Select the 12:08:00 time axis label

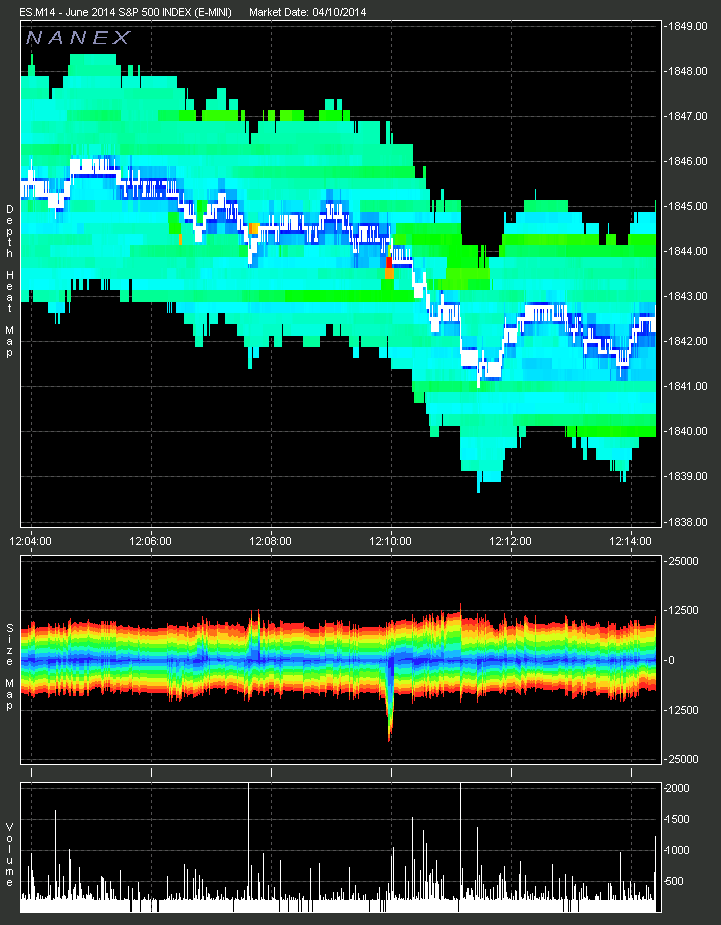271,540
